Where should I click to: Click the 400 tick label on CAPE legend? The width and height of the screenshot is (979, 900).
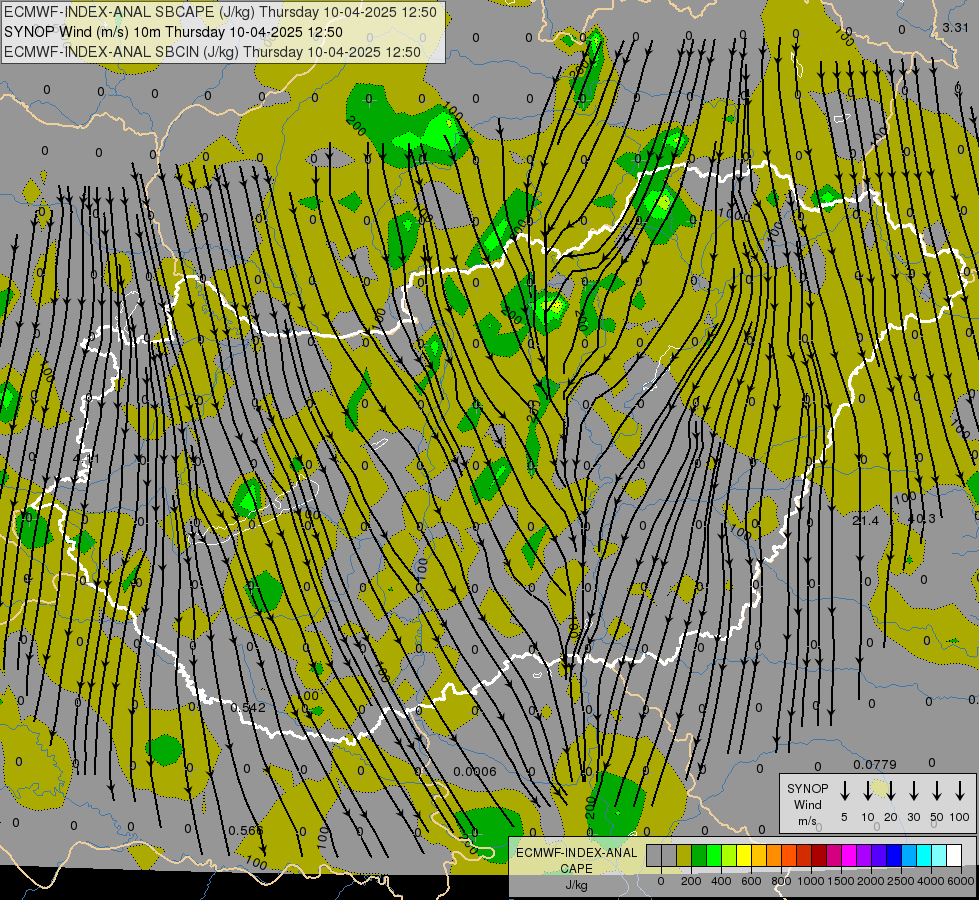coord(721,881)
